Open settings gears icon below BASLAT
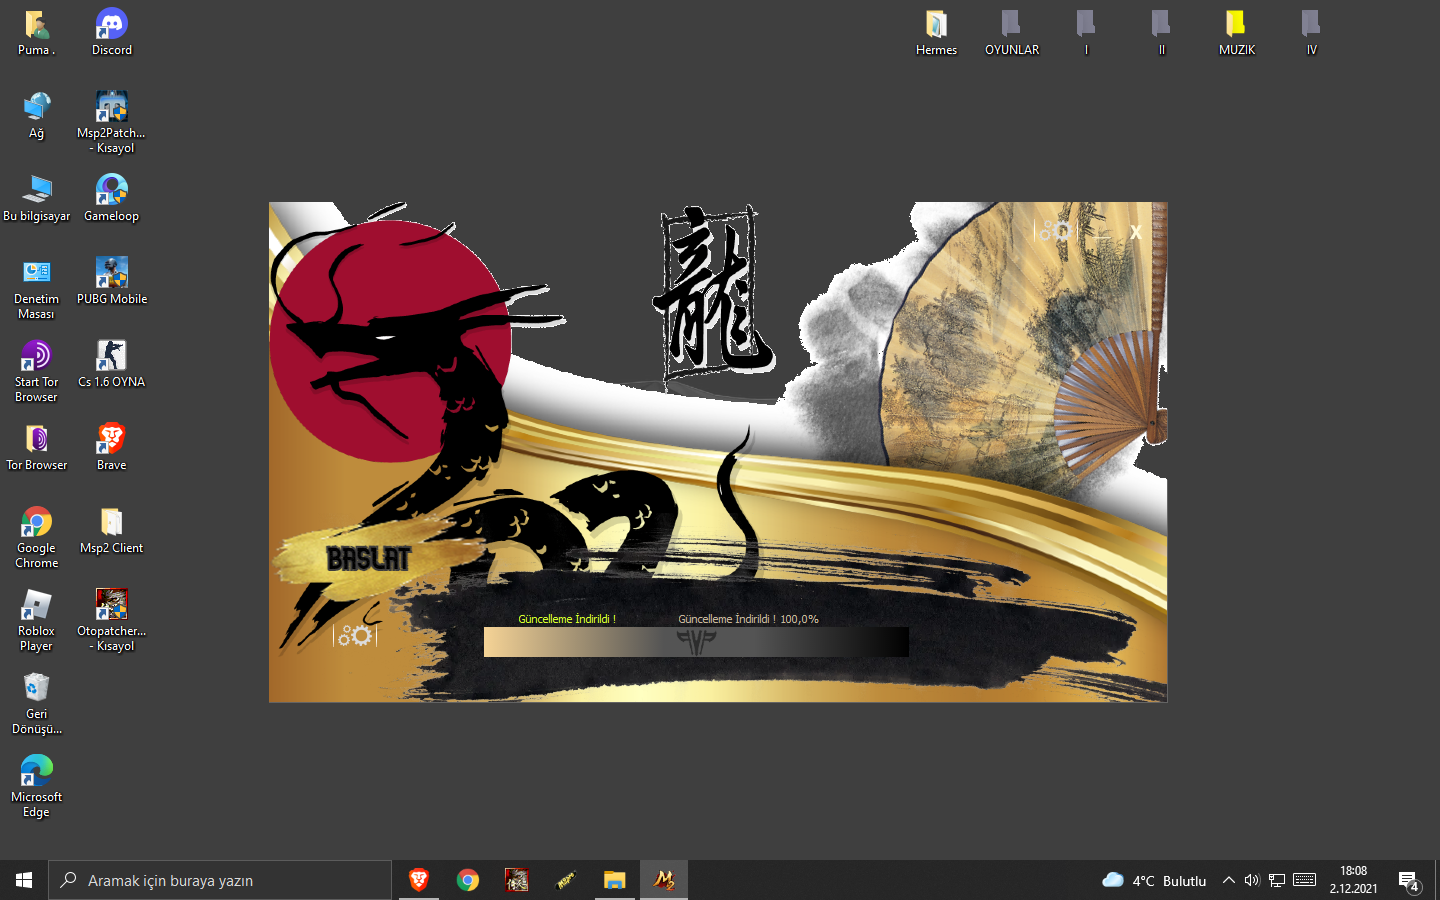The image size is (1440, 900). pyautogui.click(x=355, y=636)
